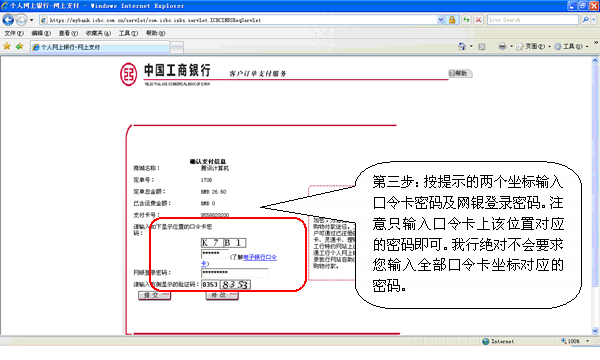Click the Refresh page icon
The height and width of the screenshot is (360, 600).
click(x=466, y=20)
